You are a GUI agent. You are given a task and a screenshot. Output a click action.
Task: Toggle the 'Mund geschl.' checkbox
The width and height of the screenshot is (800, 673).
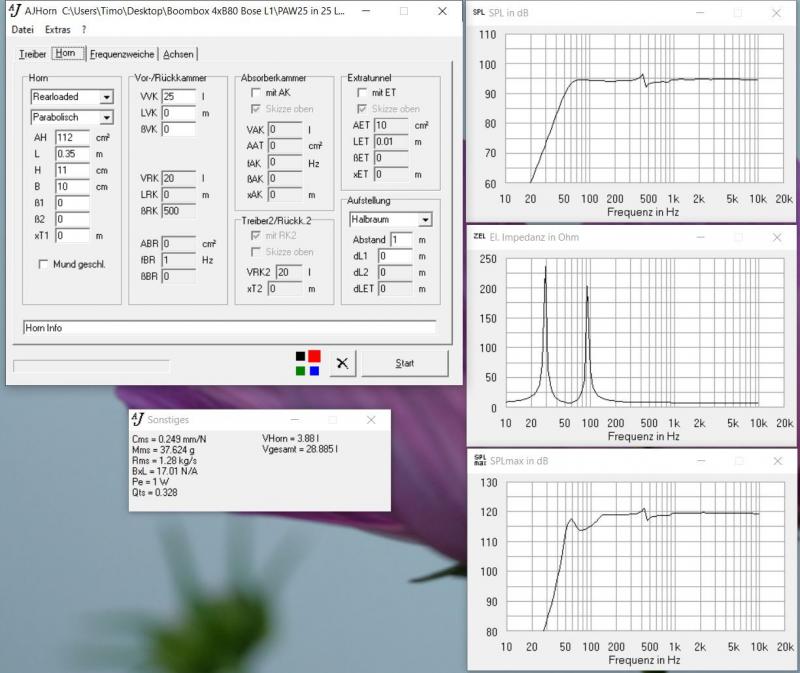43,265
